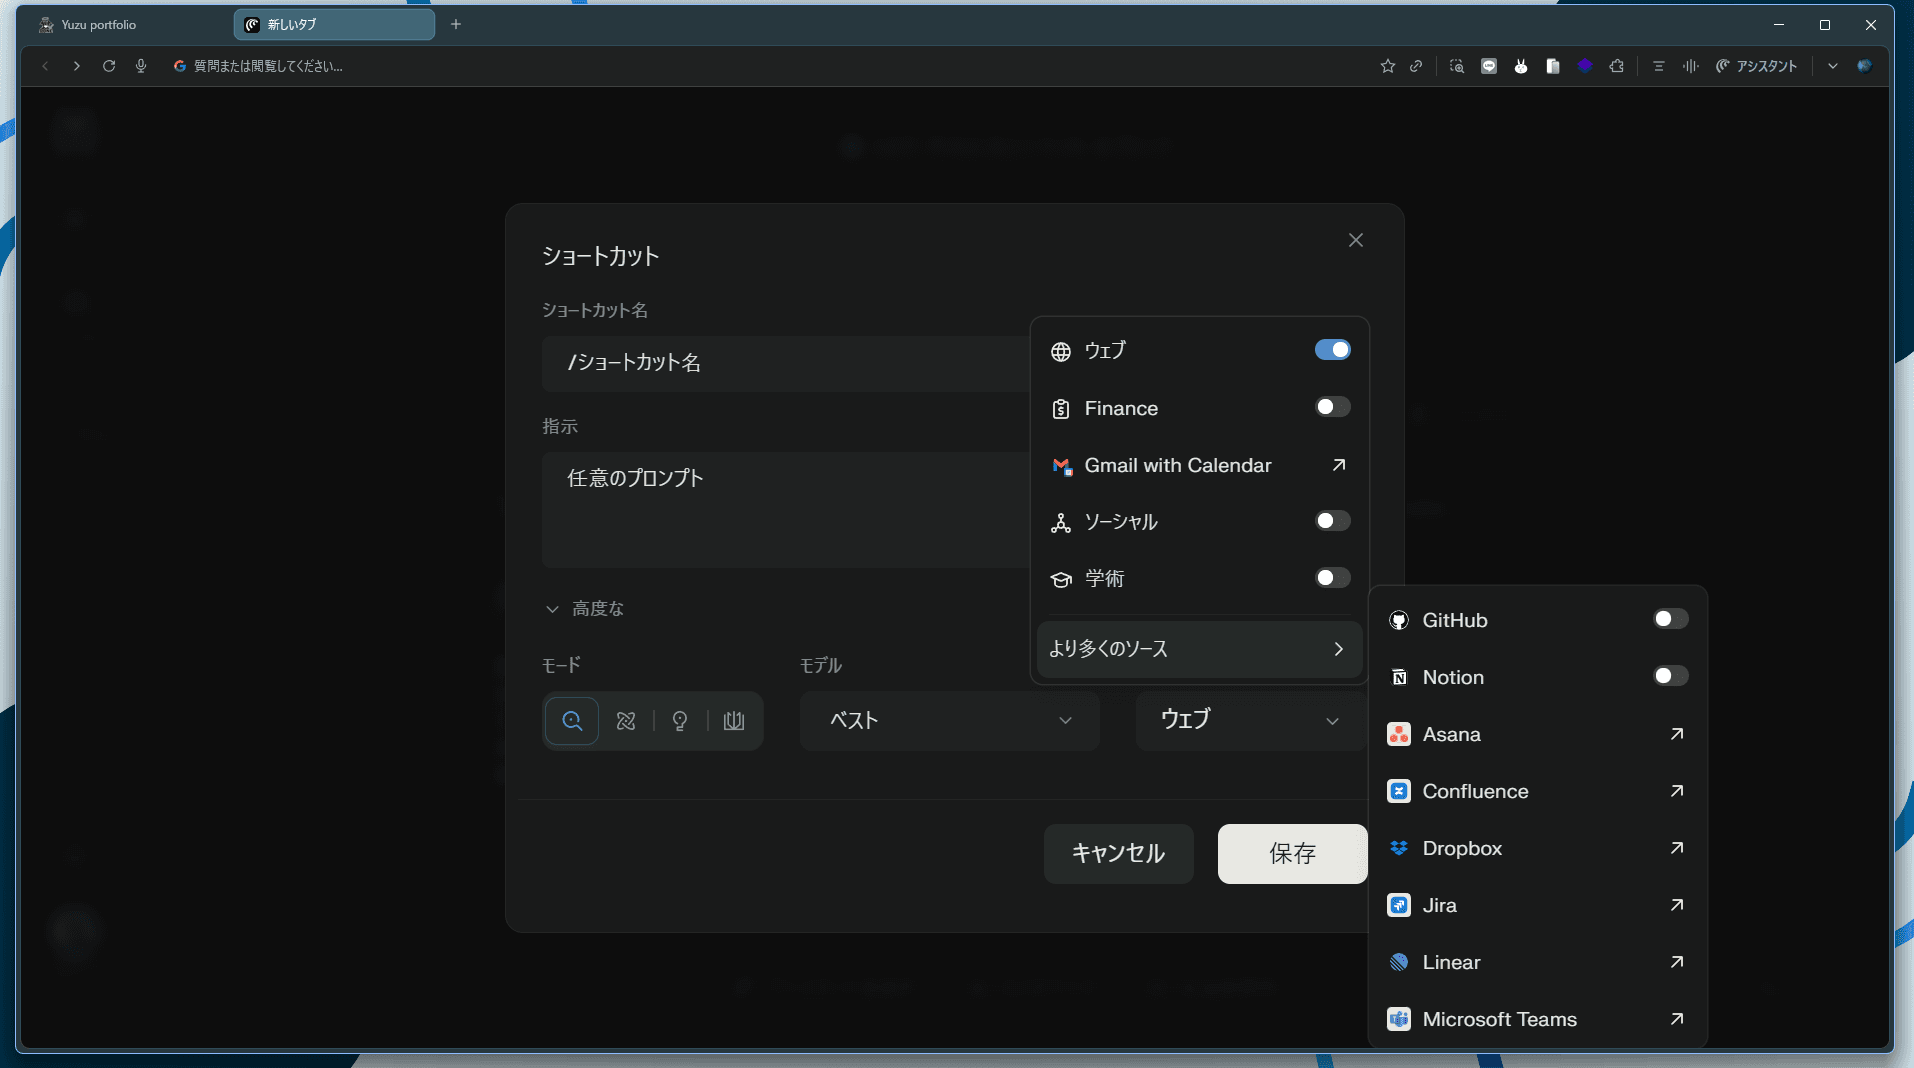Image resolution: width=1914 pixels, height=1068 pixels.
Task: Turn on the GitHub source toggle
Action: click(1670, 620)
